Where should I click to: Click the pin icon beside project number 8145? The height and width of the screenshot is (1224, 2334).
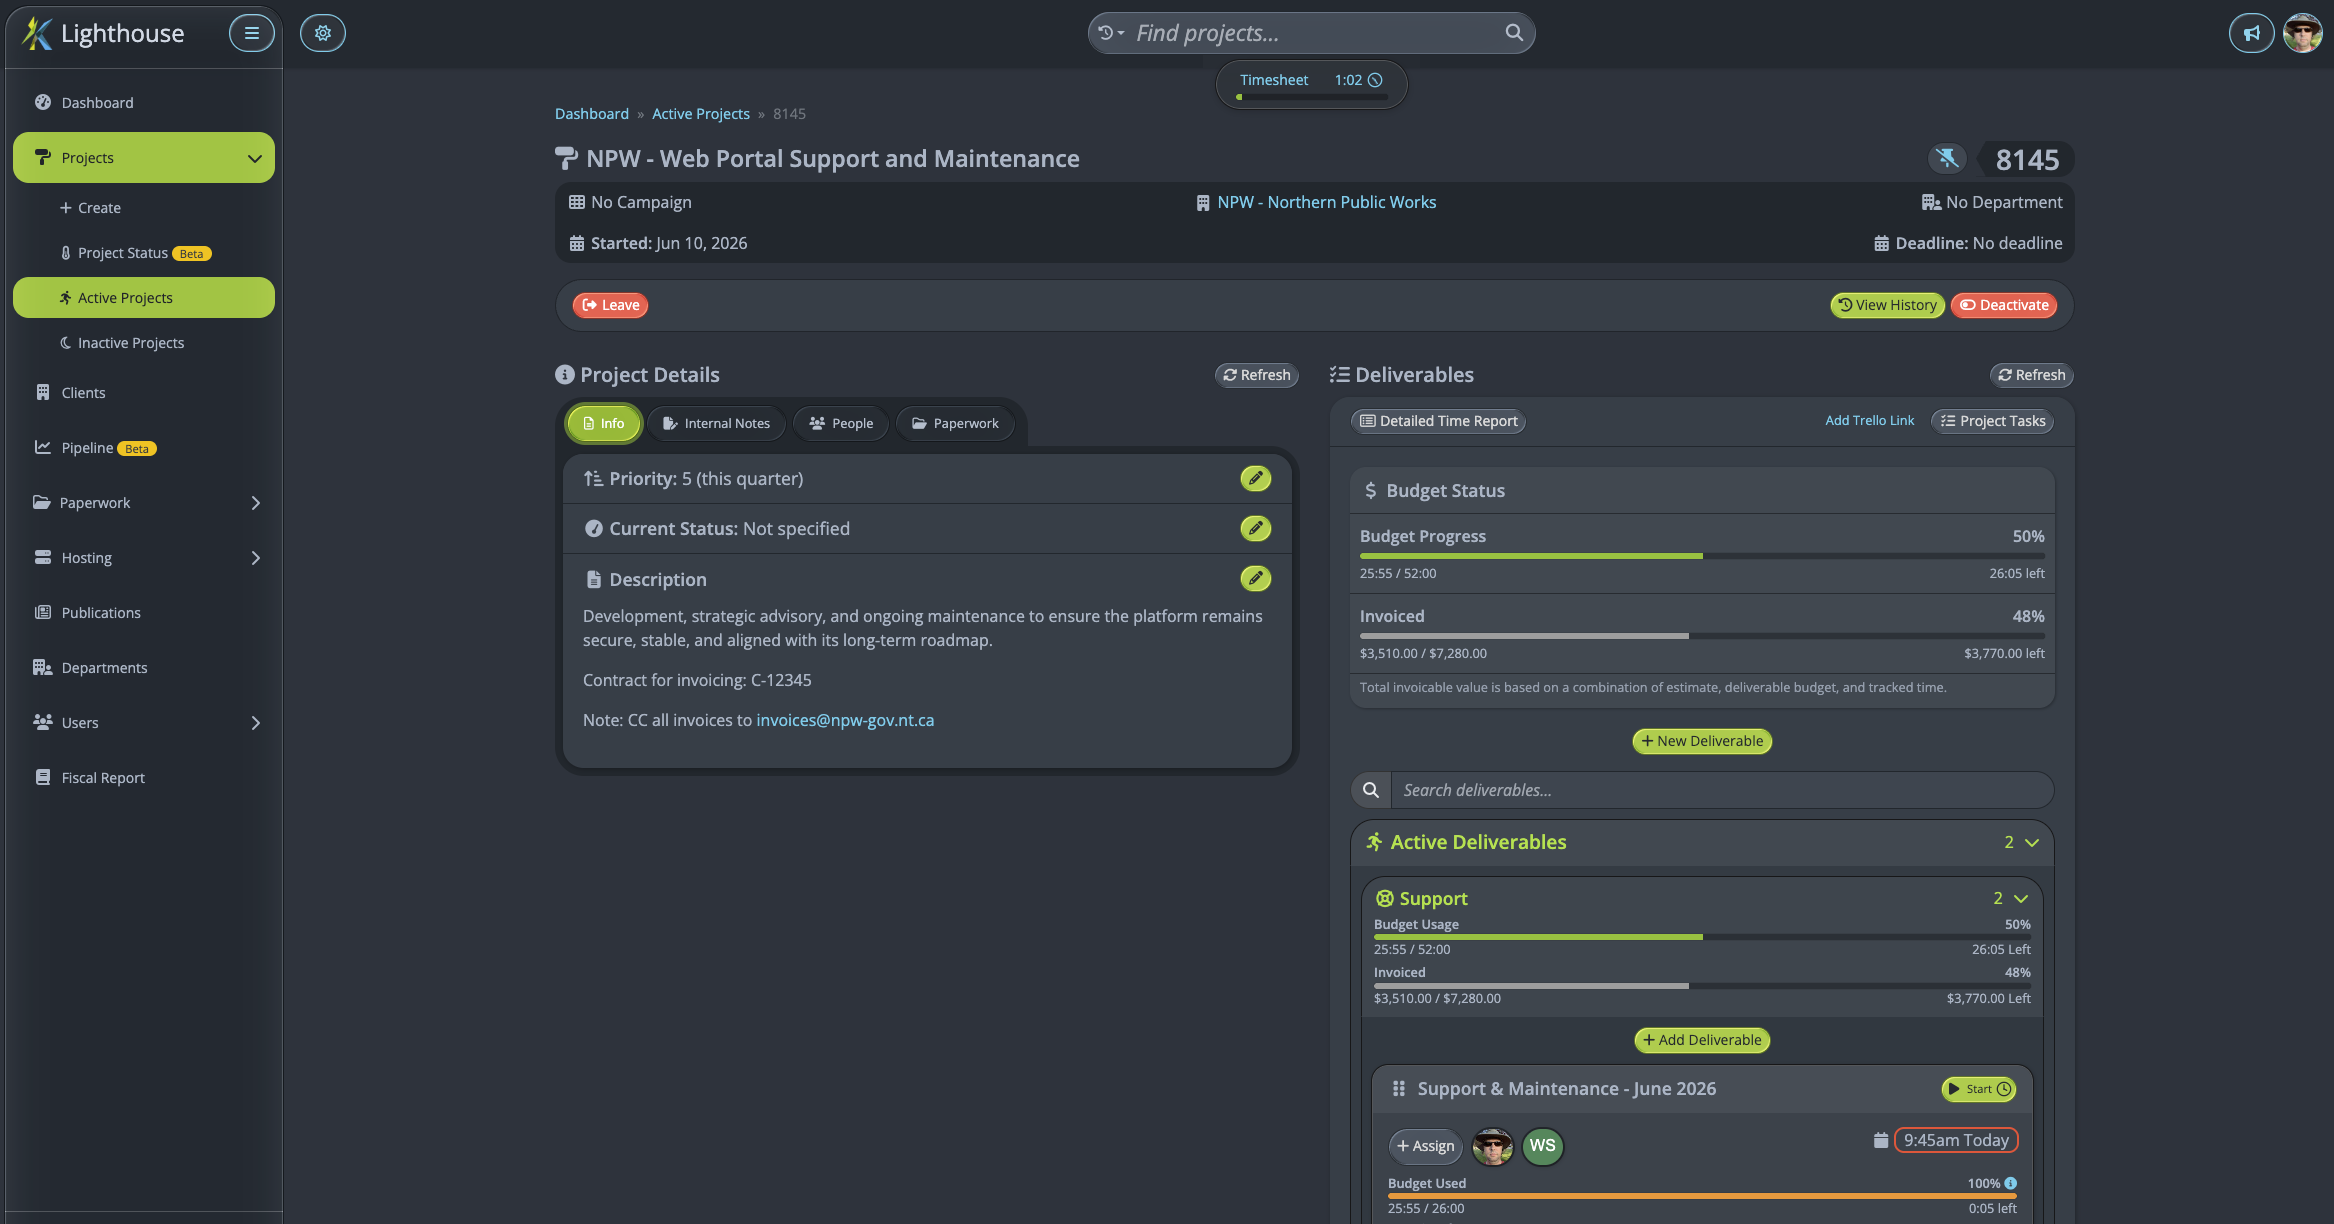[1946, 158]
